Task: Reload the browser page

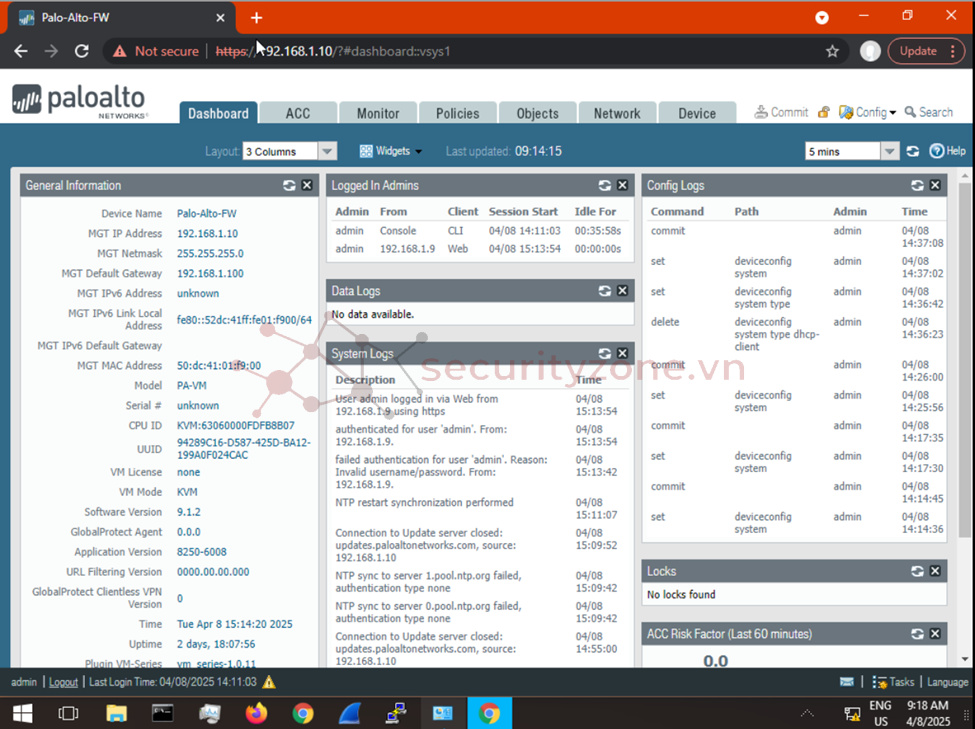Action: 81,51
